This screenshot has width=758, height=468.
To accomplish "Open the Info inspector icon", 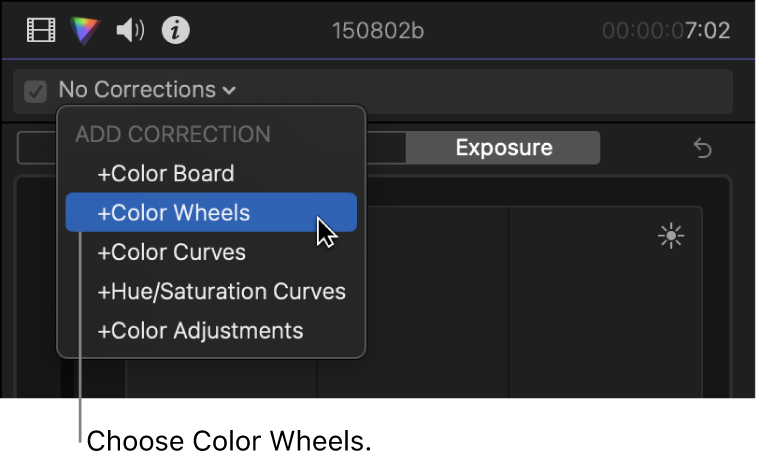I will pyautogui.click(x=176, y=31).
